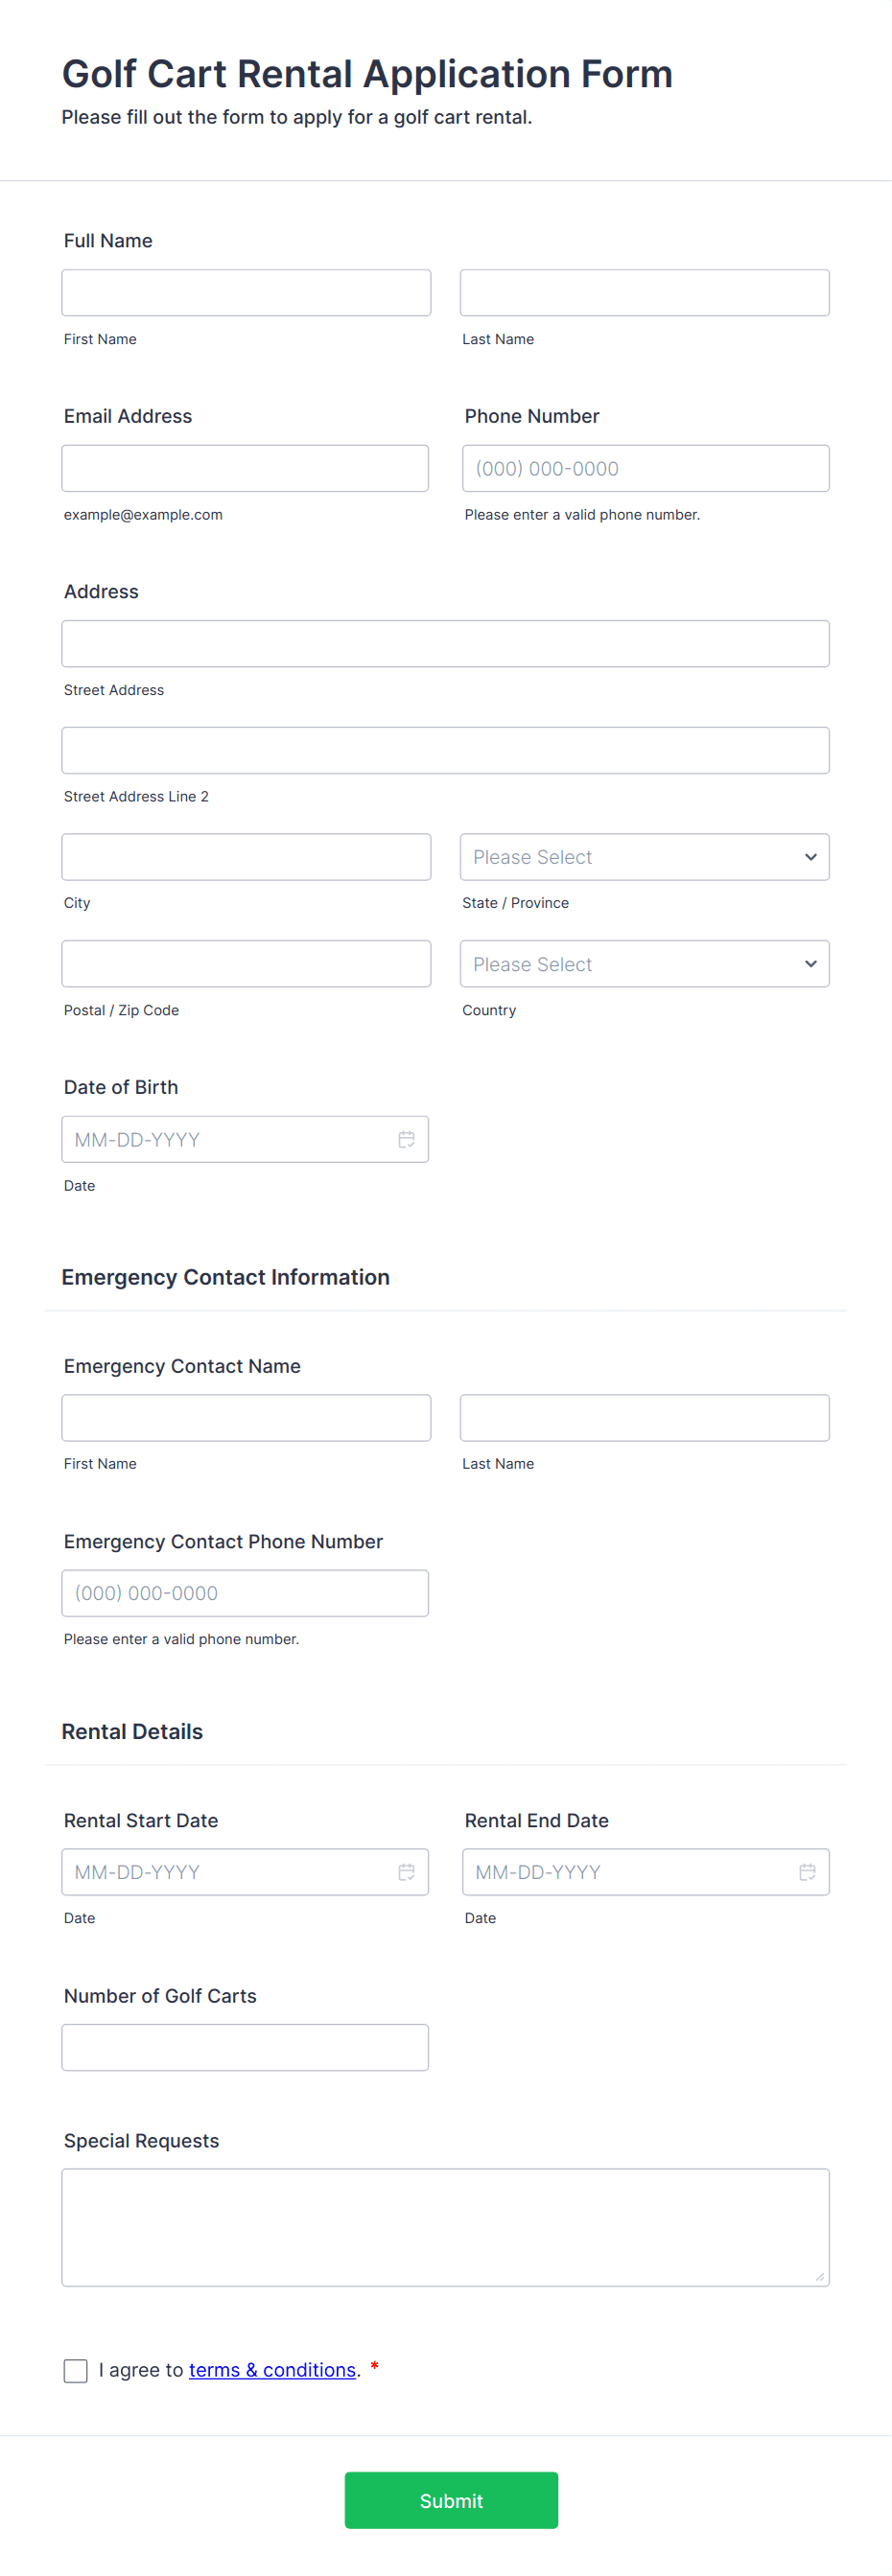Click the Emergency Contact Phone Number field

pyautogui.click(x=245, y=1593)
